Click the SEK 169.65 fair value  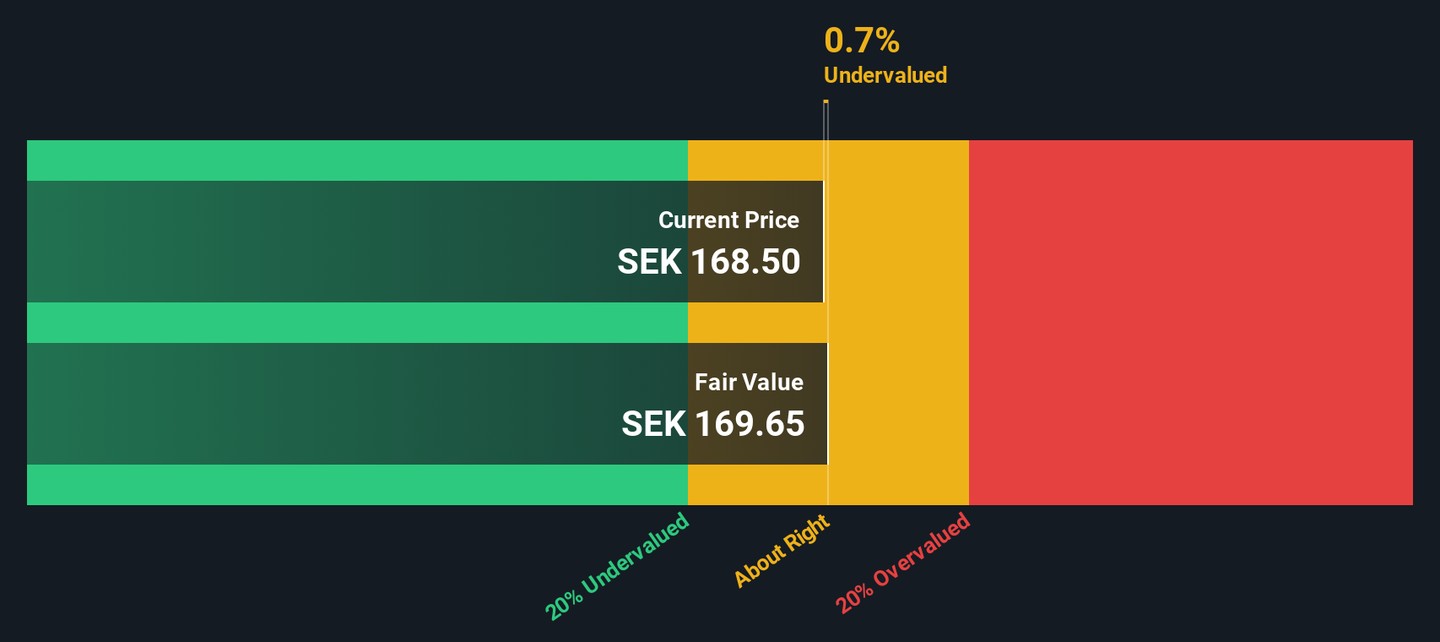point(713,423)
